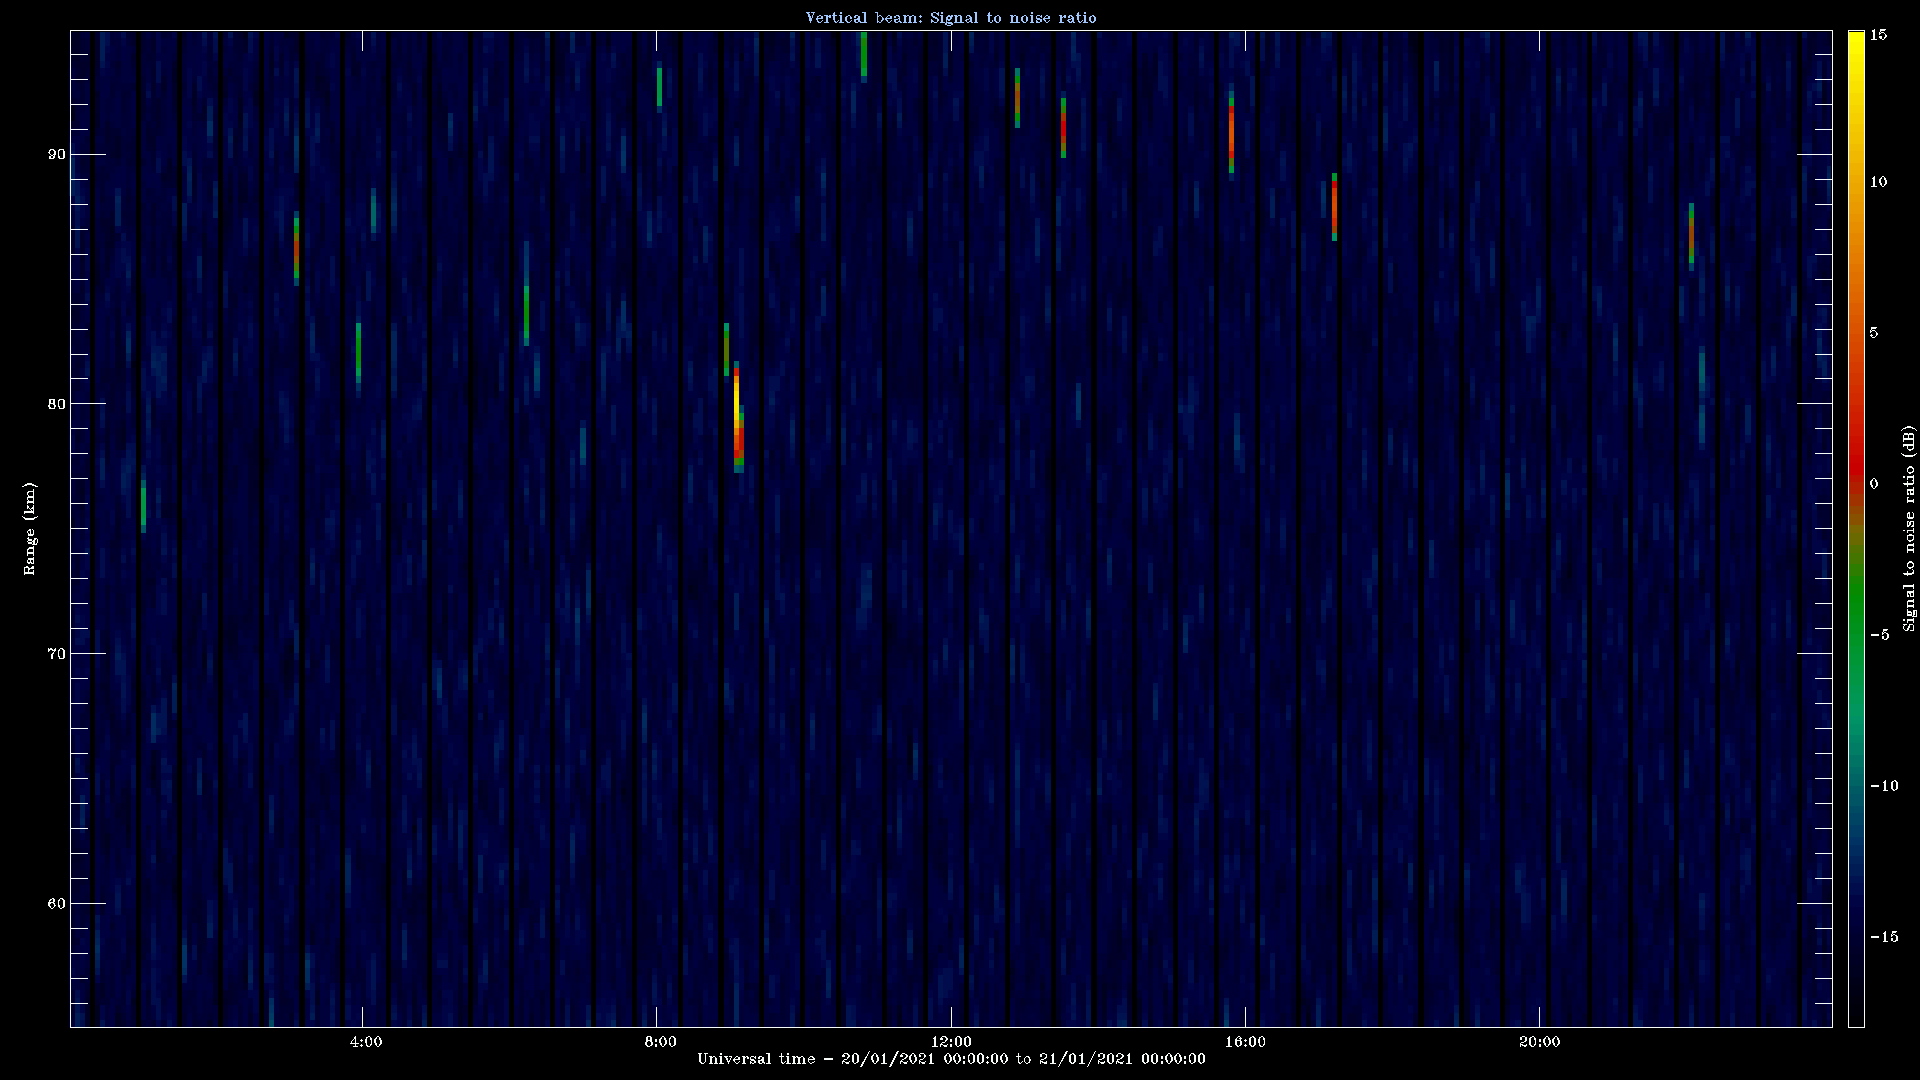Click the 90 km range tick label

(56, 154)
